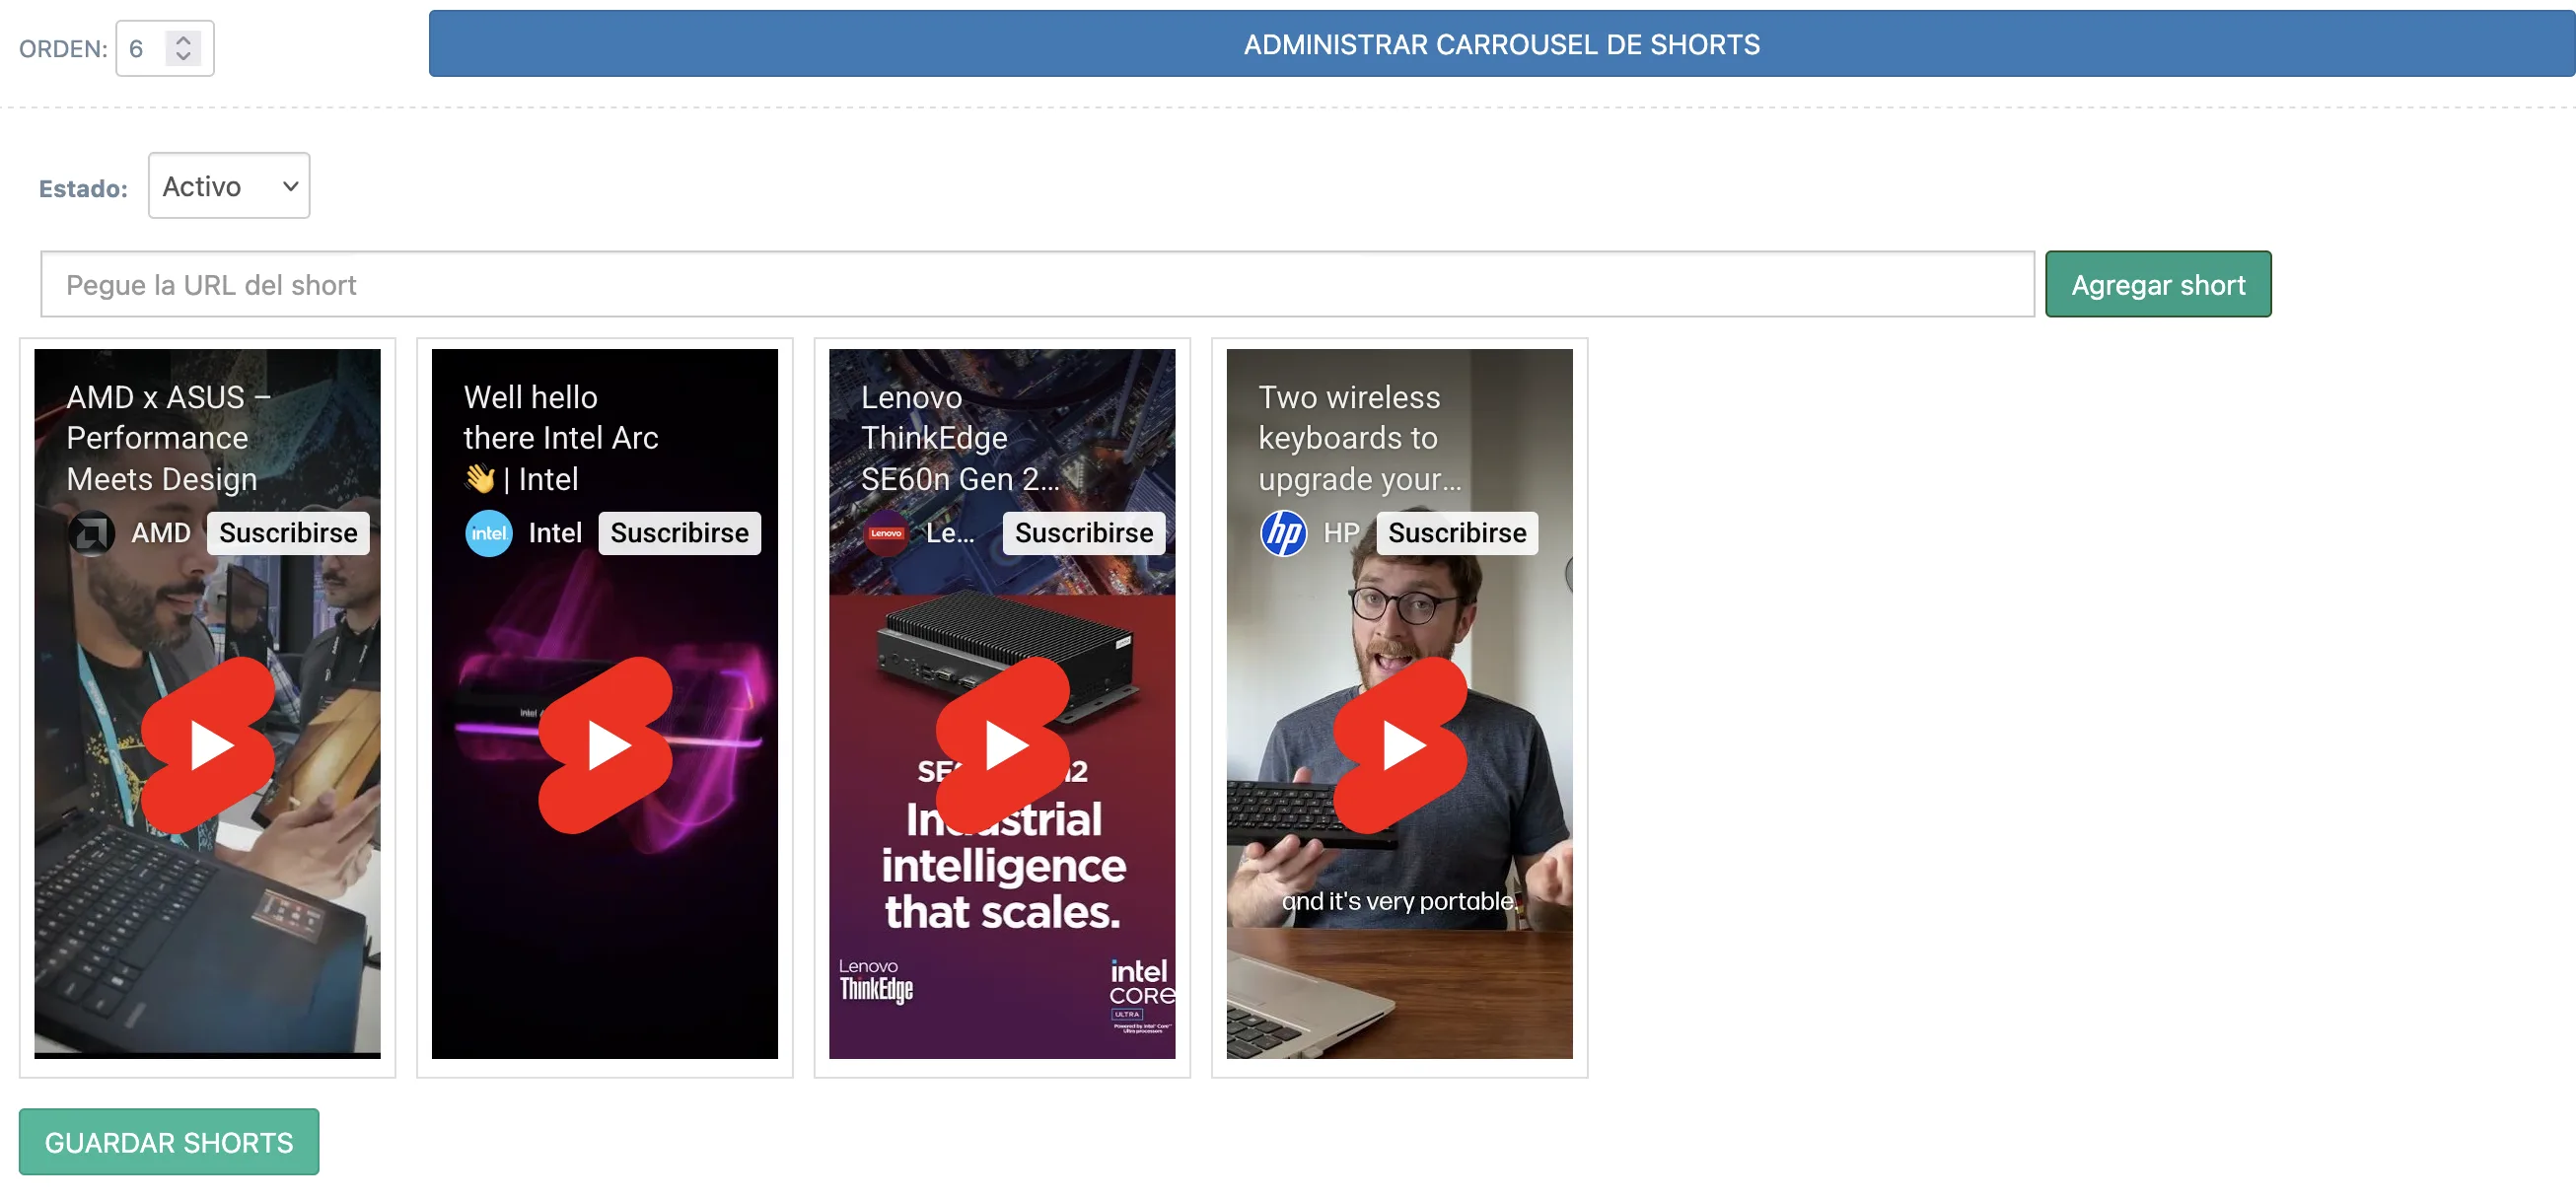Play the AMD x ASUS short
This screenshot has height=1199, width=2576.
208,745
